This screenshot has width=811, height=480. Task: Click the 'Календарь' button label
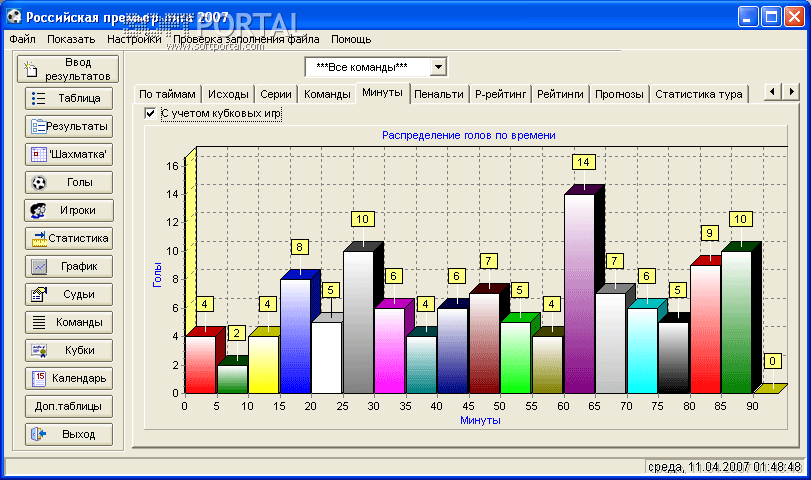coord(79,378)
